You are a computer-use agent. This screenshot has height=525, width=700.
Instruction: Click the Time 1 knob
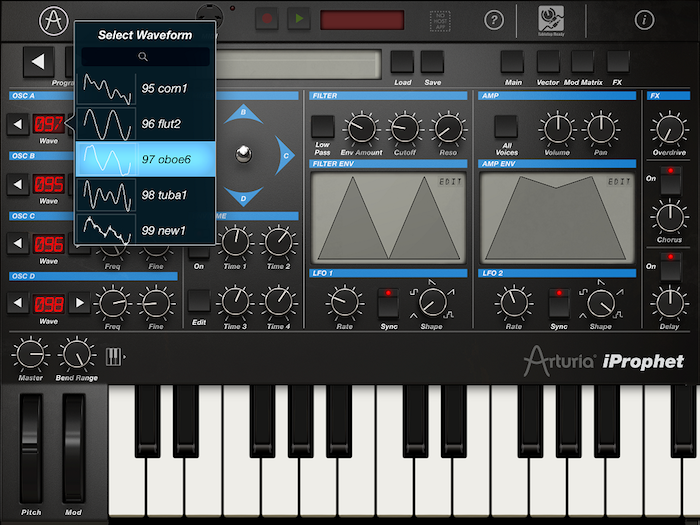pyautogui.click(x=235, y=242)
